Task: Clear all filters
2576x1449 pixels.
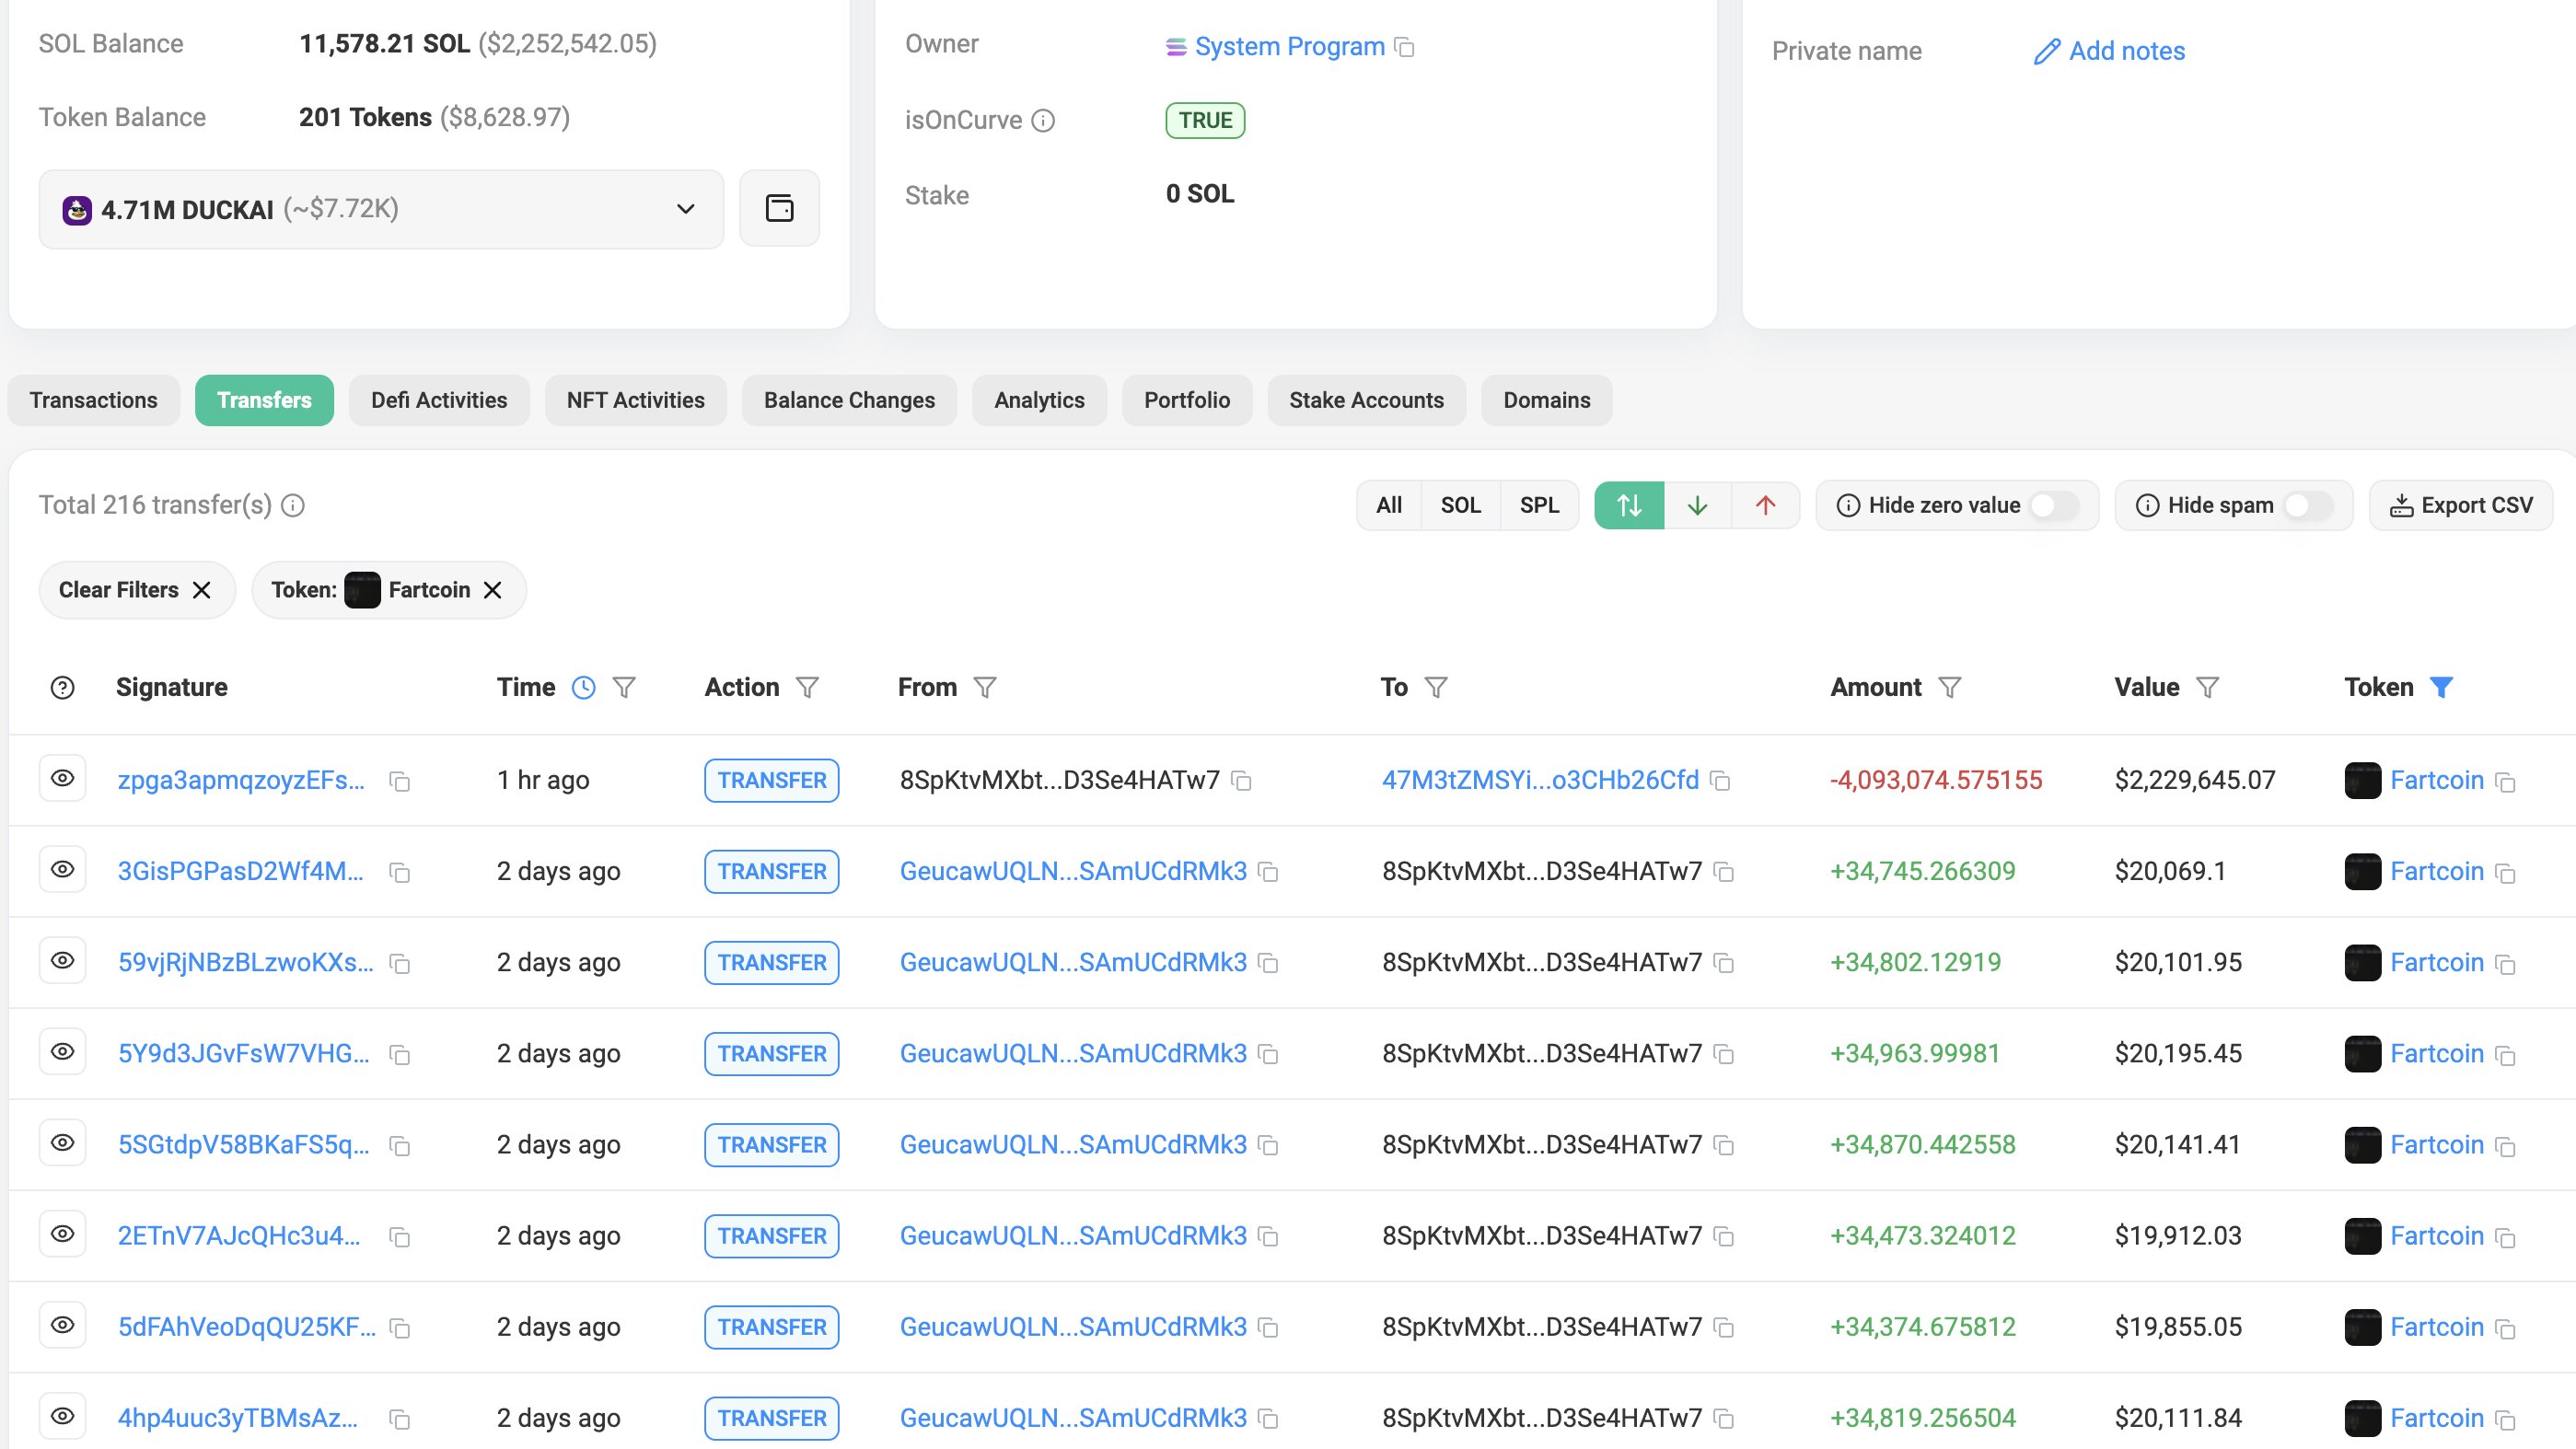Action: coord(136,590)
